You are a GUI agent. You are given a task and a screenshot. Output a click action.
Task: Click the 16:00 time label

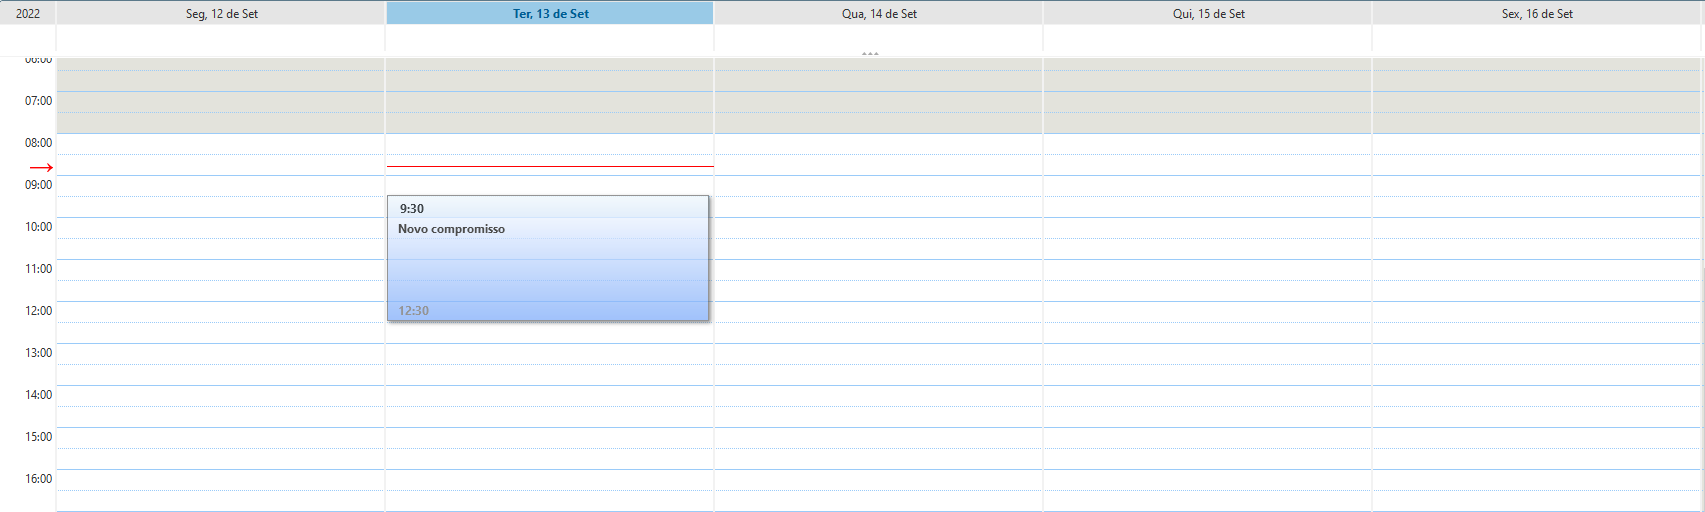[38, 479]
